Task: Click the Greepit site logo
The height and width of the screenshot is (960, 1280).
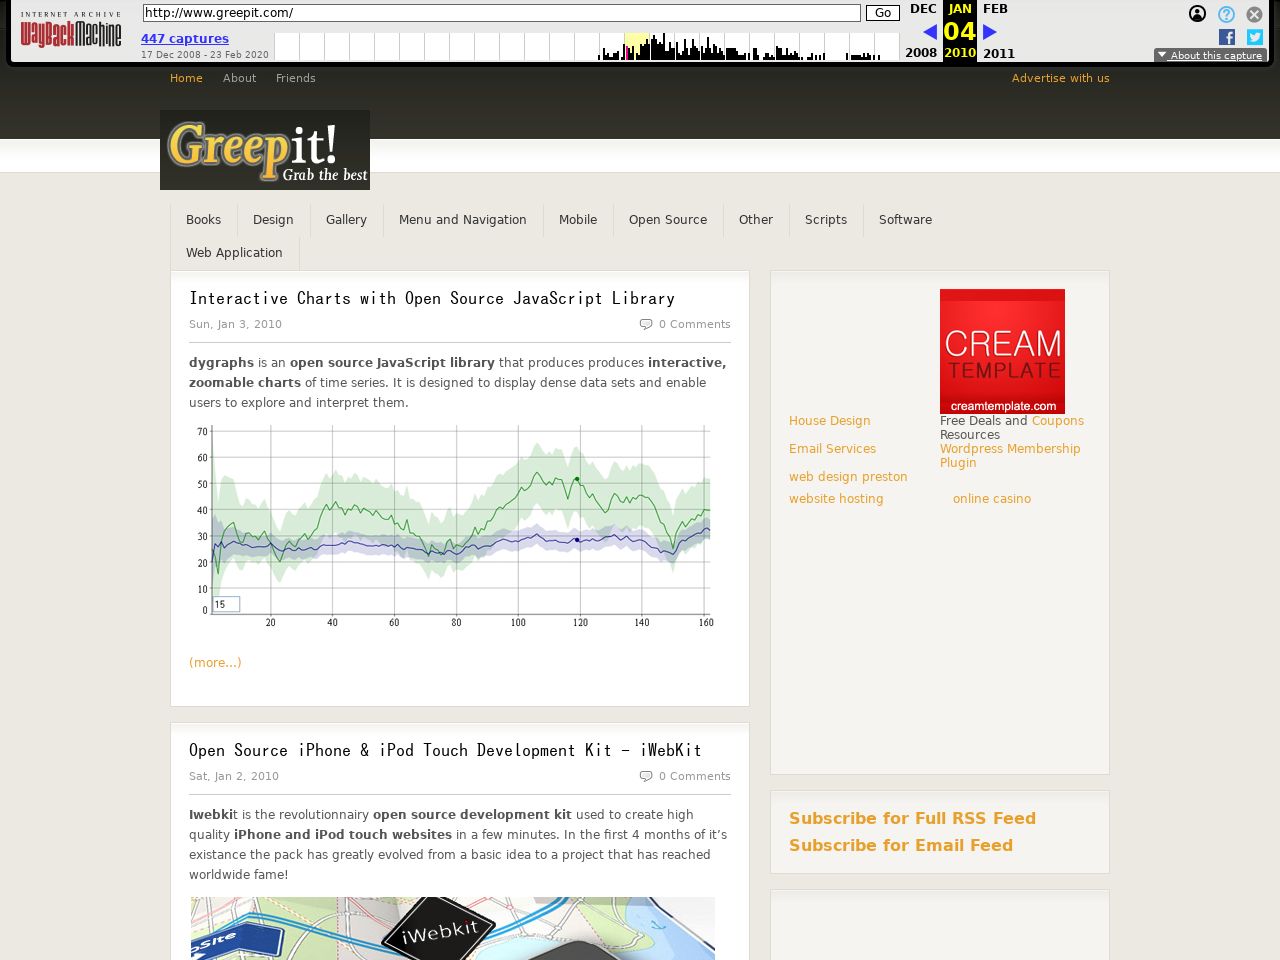Action: (x=265, y=150)
